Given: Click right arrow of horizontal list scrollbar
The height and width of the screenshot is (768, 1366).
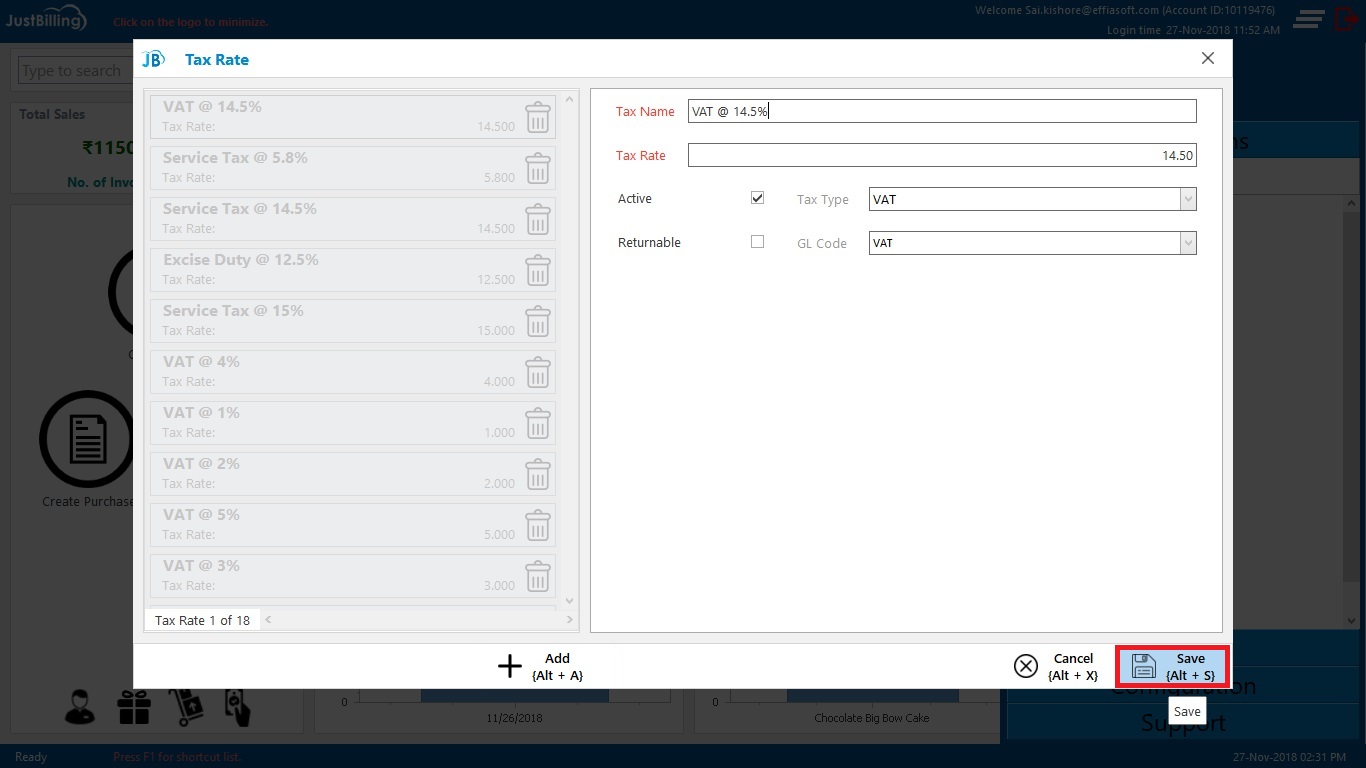Looking at the screenshot, I should 570,620.
